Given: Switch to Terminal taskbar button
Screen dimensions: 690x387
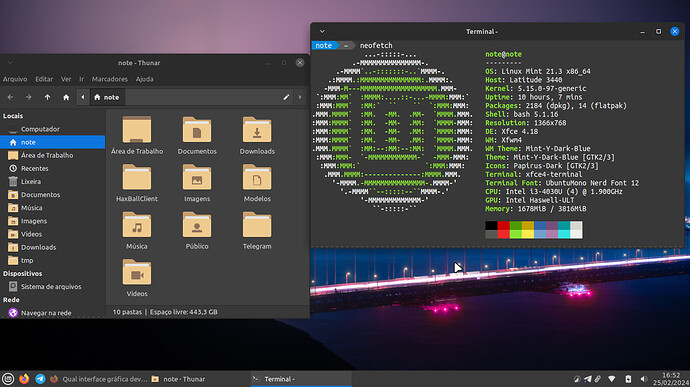Looking at the screenshot, I should [x=301, y=379].
